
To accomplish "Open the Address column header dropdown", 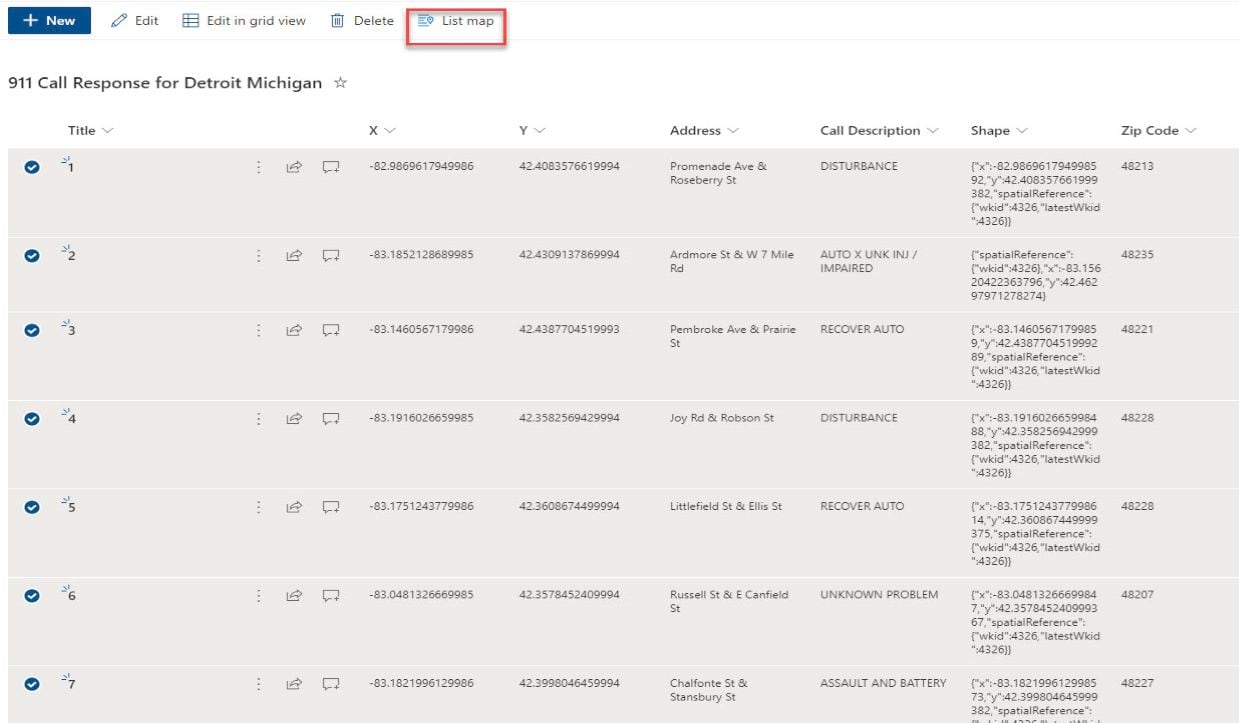I will point(704,130).
